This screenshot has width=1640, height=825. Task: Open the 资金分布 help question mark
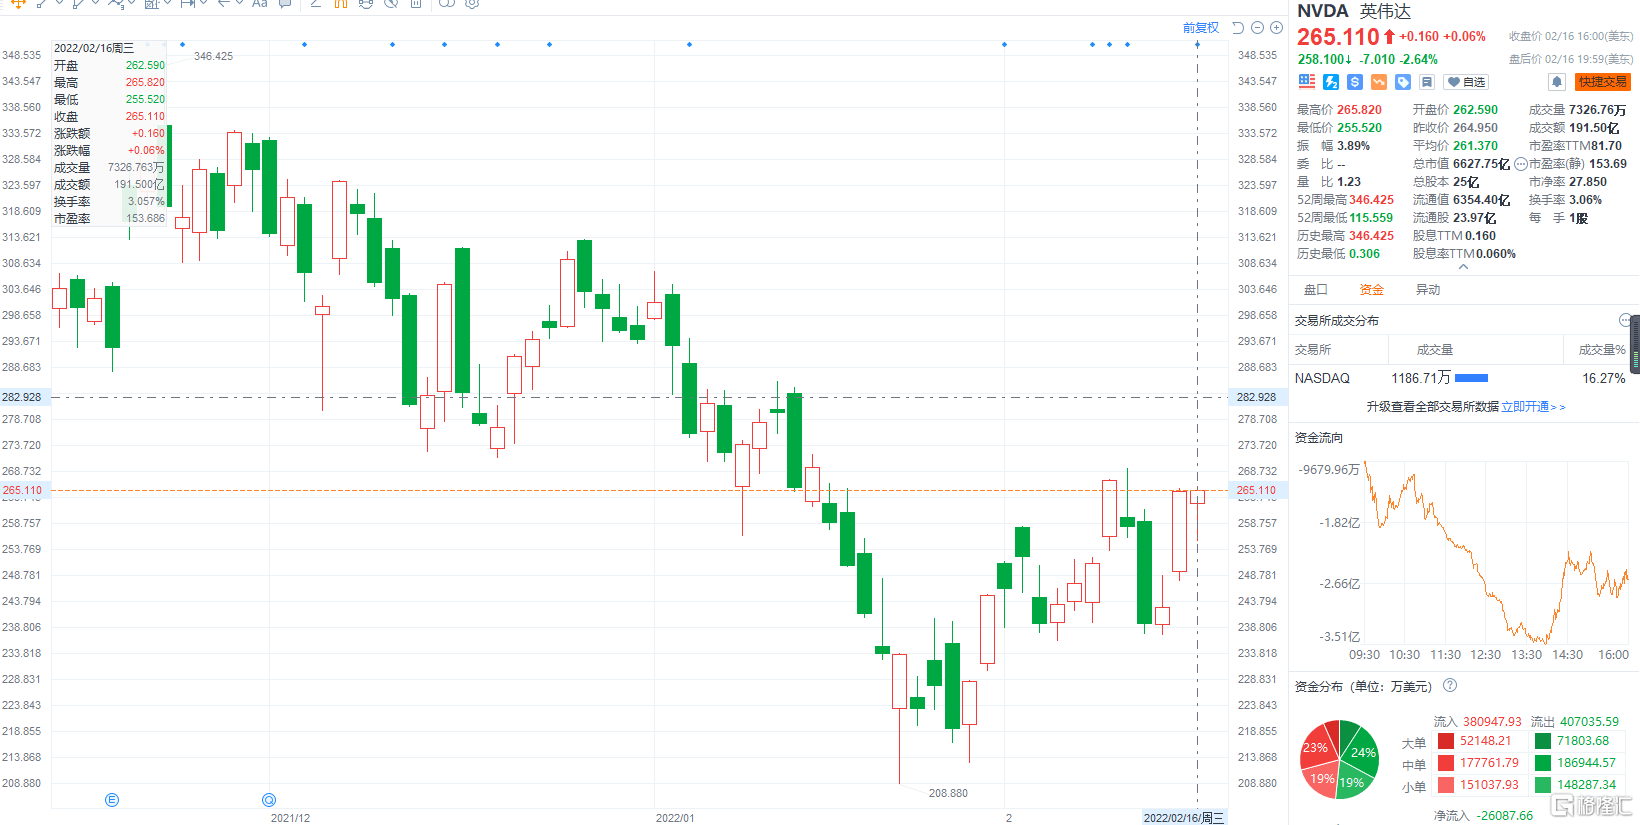pos(1450,685)
